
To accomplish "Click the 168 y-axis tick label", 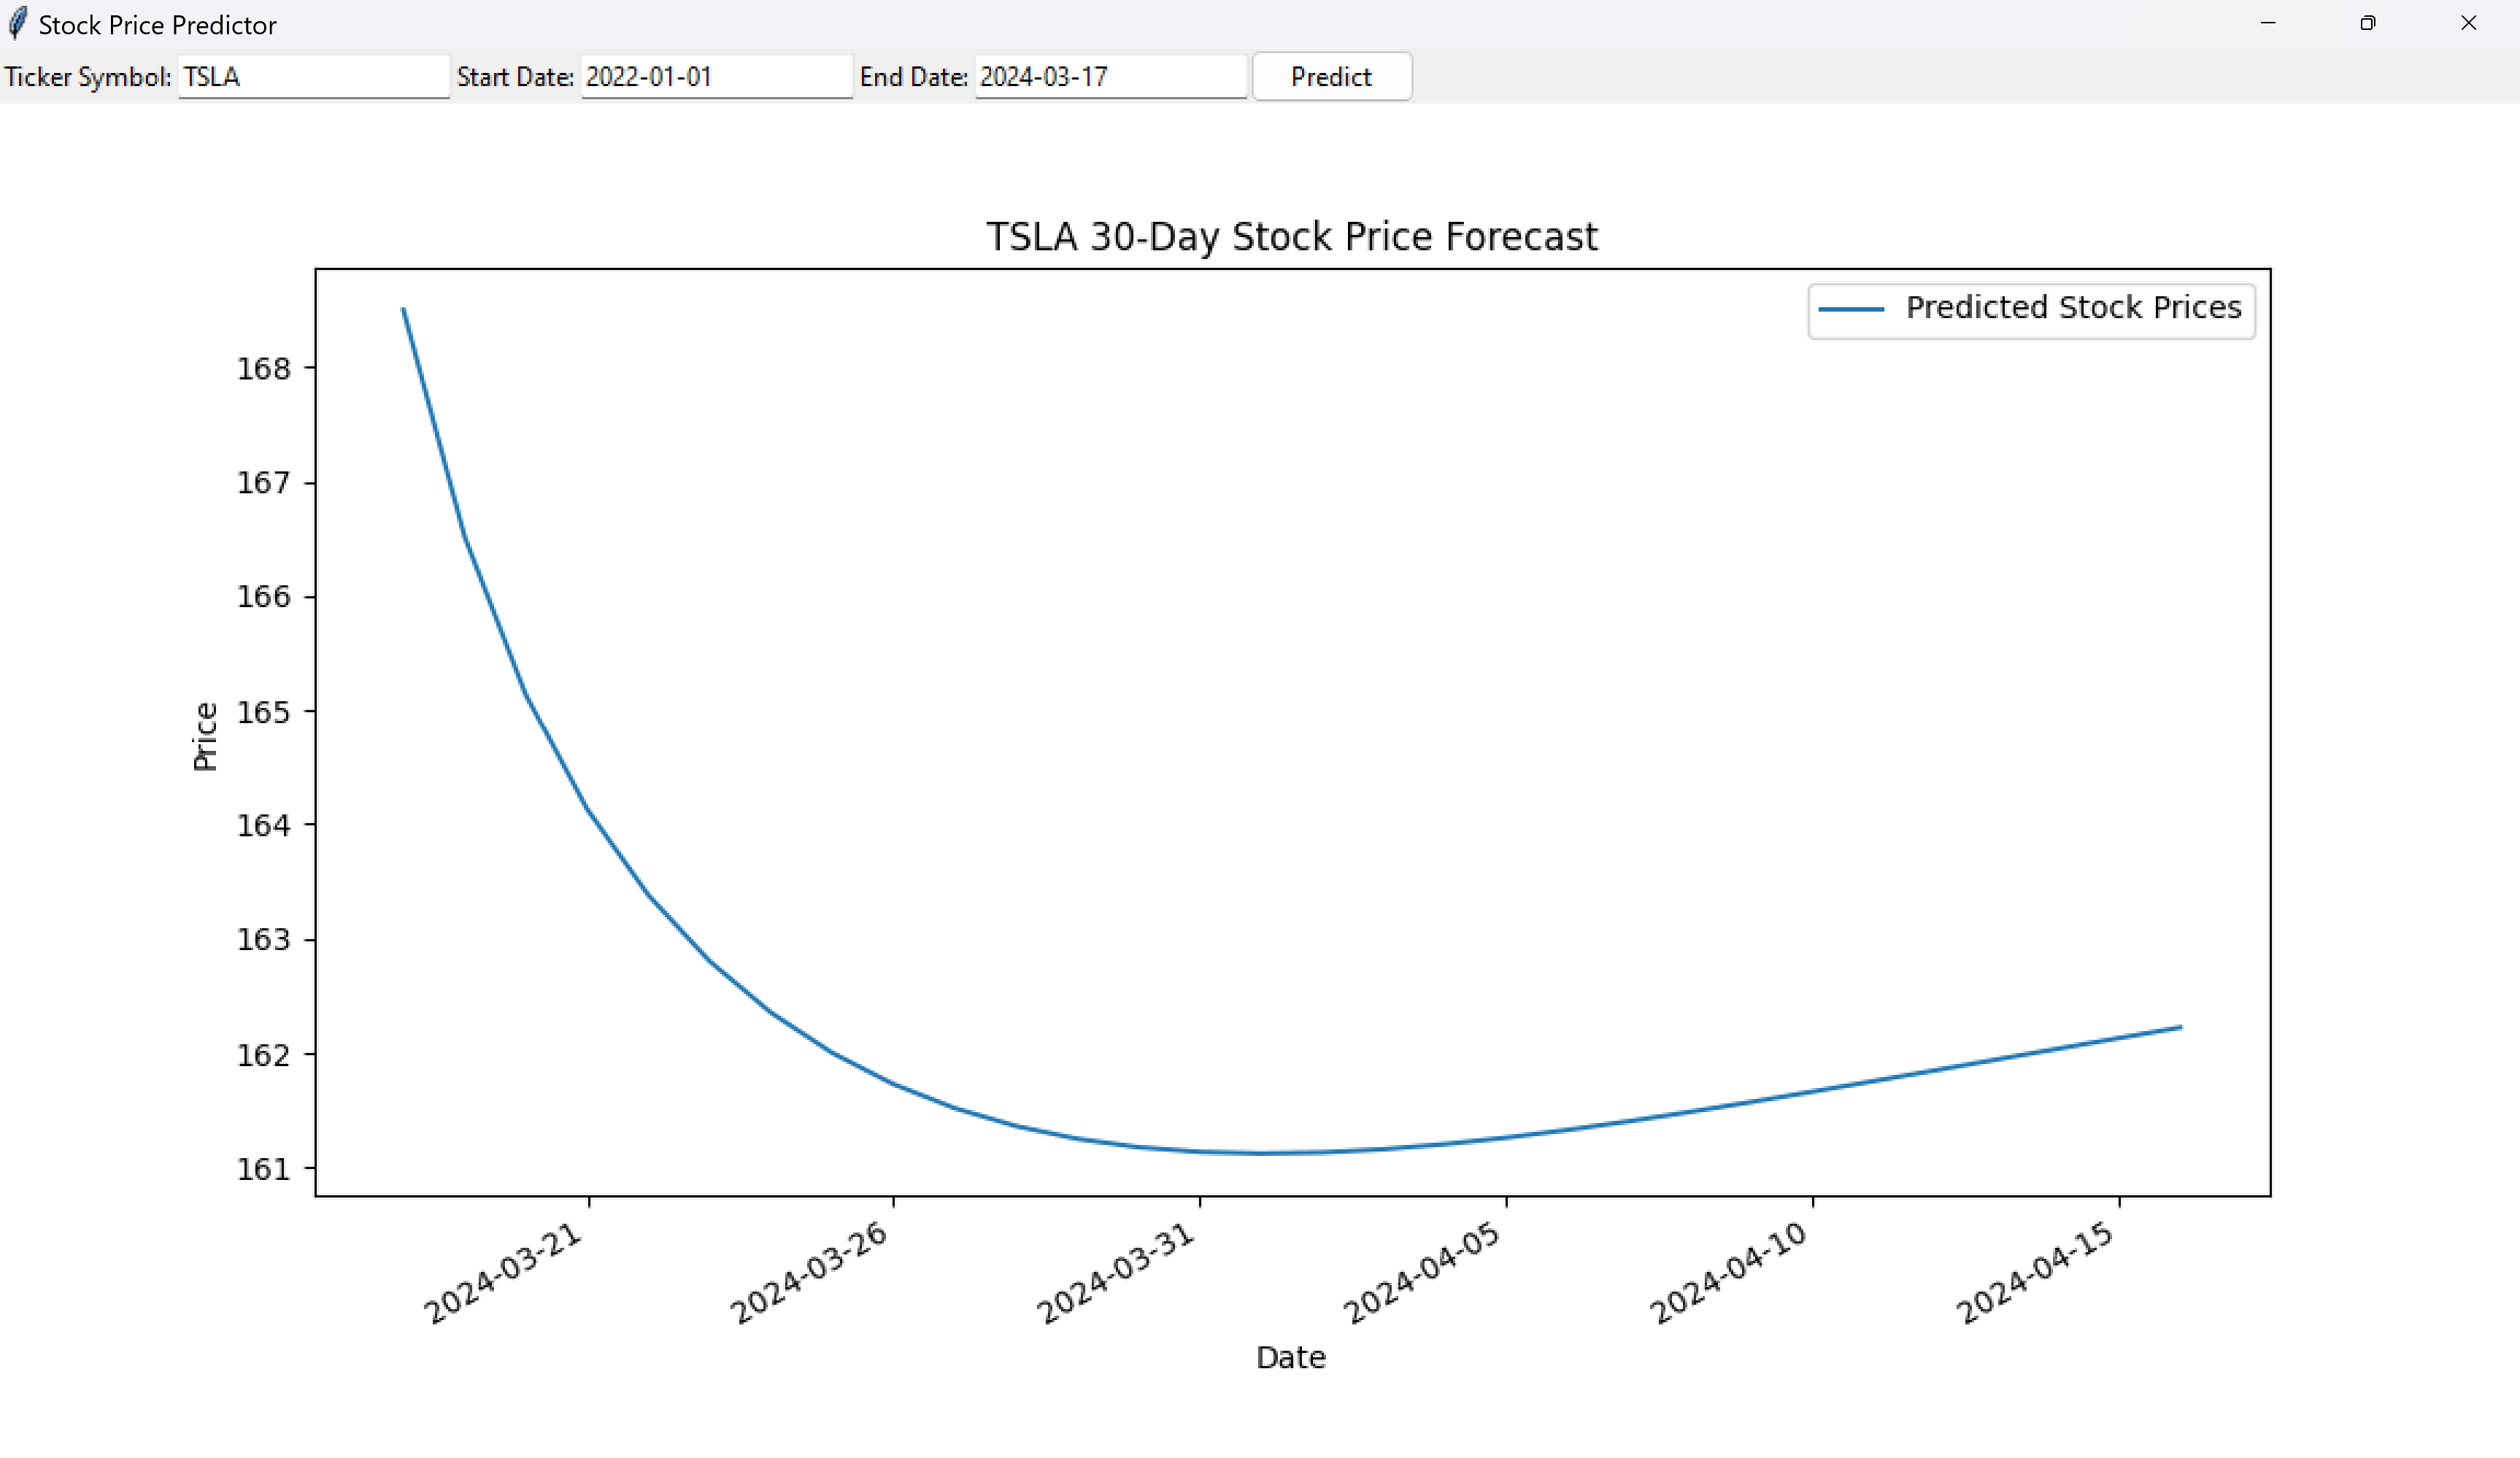I will point(263,369).
